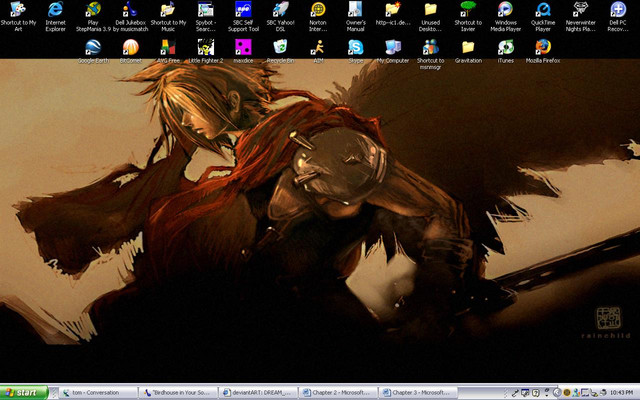Launch Internet Explorer from the desktop
Viewport: 640px width, 400px height.
pos(56,16)
